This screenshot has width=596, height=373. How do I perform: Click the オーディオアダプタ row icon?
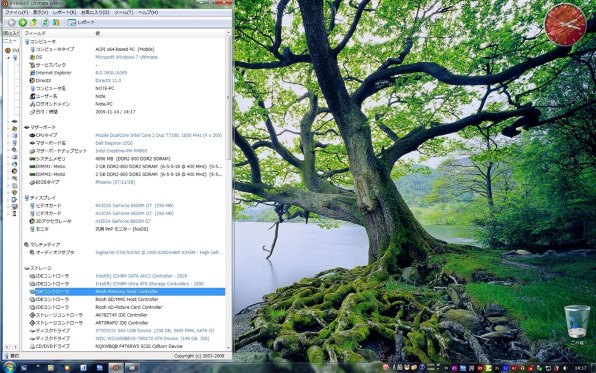[x=32, y=252]
